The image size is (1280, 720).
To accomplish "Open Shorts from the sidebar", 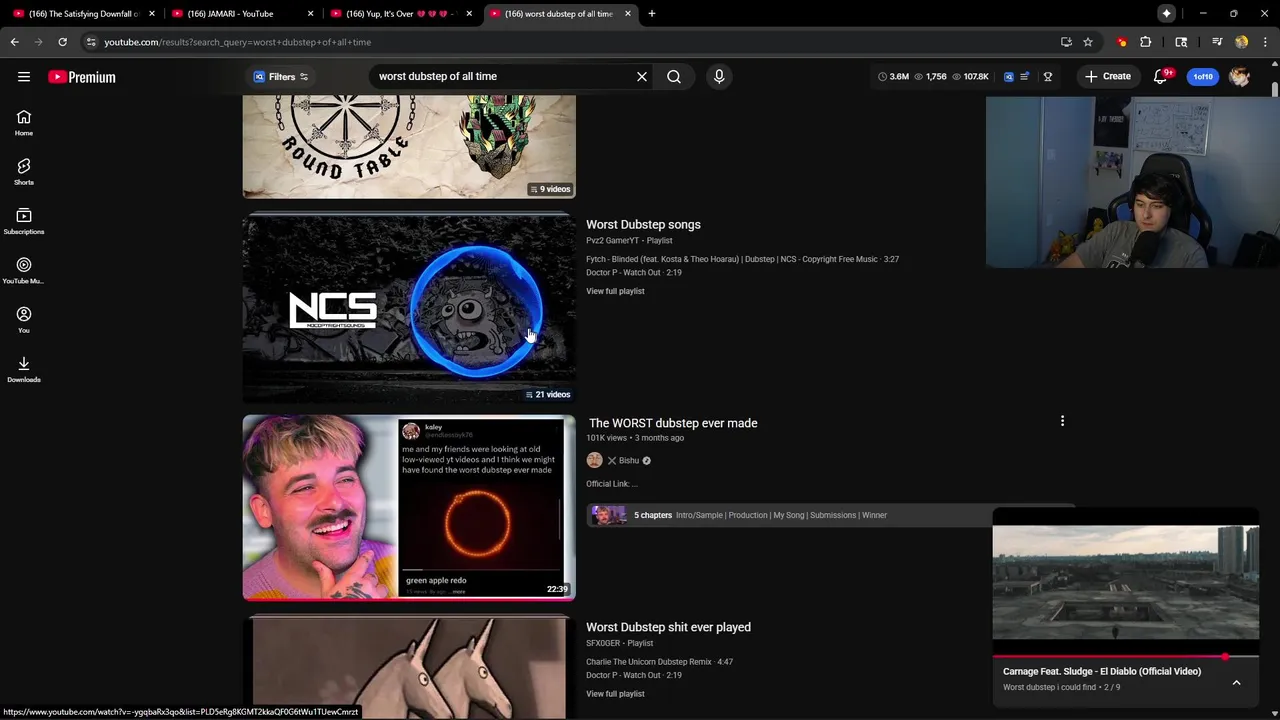I will (x=24, y=172).
